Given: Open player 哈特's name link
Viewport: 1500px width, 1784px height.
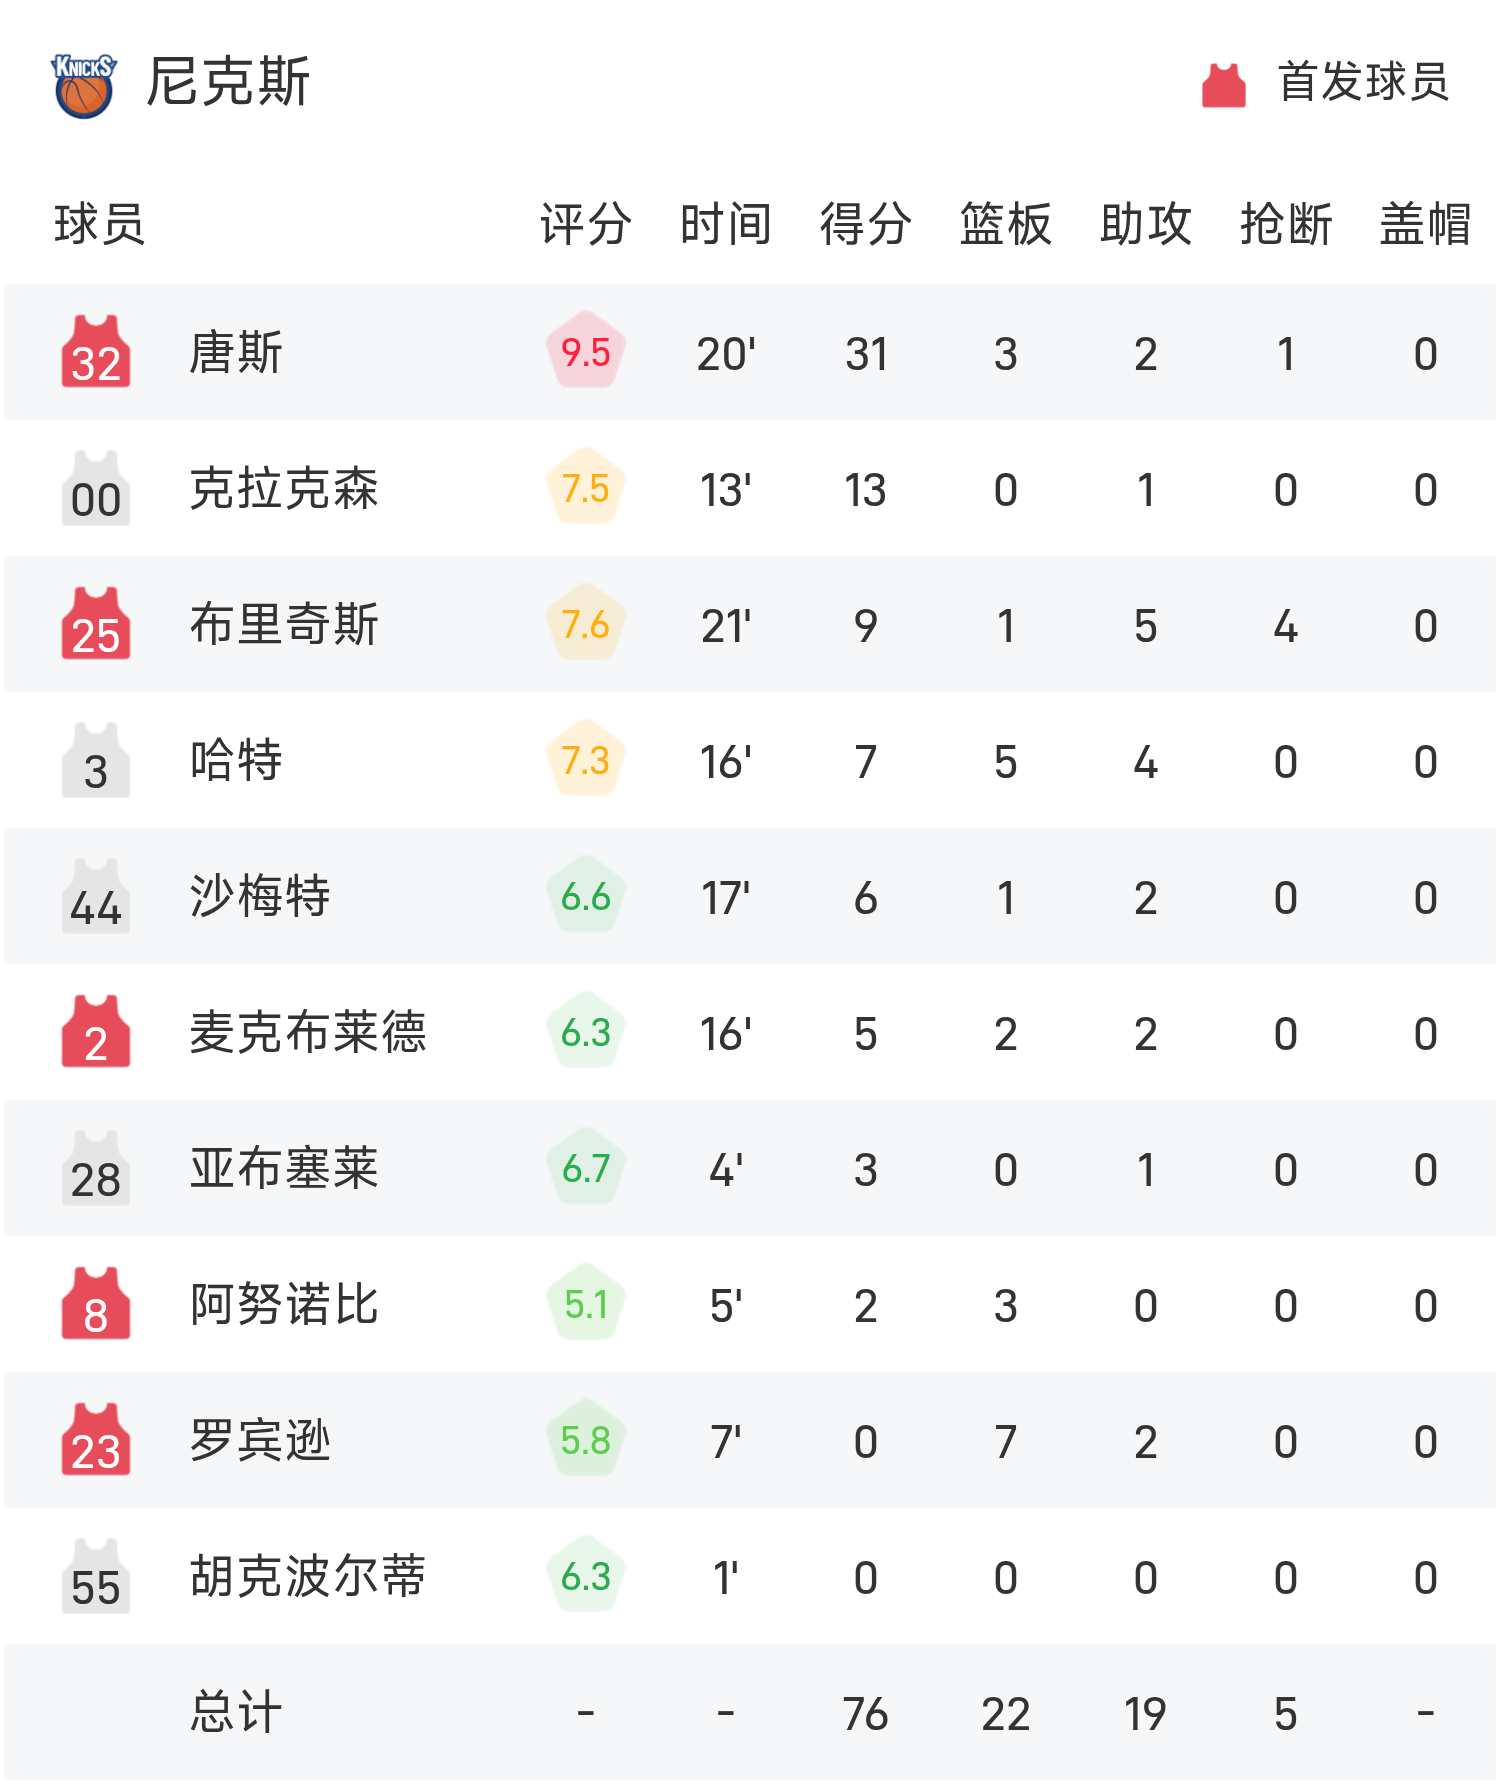Looking at the screenshot, I should point(236,761).
